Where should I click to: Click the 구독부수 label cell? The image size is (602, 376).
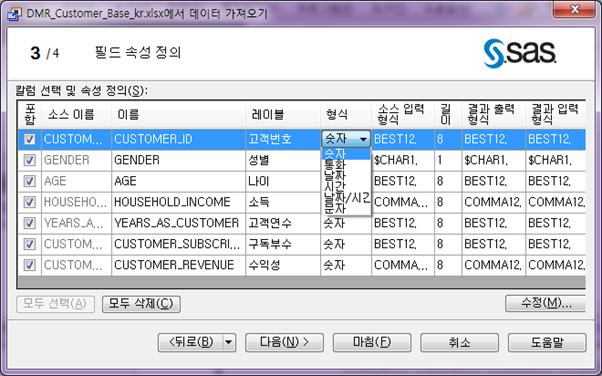[283, 244]
